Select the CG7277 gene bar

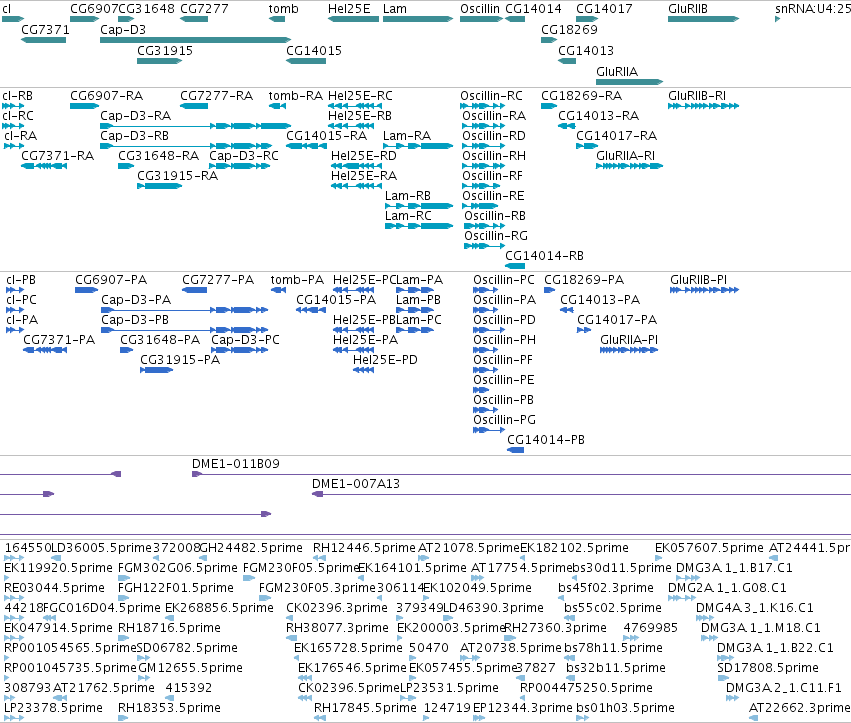tap(194, 19)
